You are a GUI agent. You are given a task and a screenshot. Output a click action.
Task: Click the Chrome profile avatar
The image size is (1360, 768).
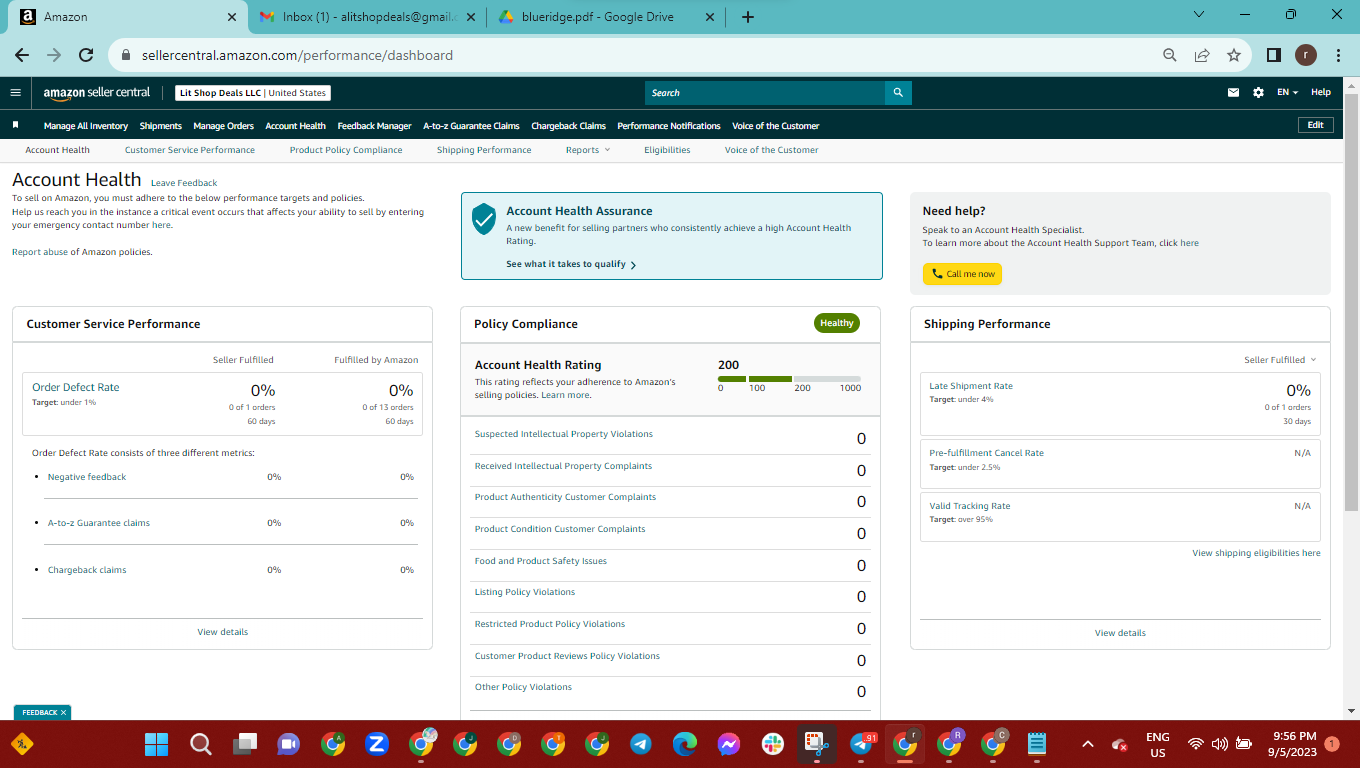(1306, 55)
